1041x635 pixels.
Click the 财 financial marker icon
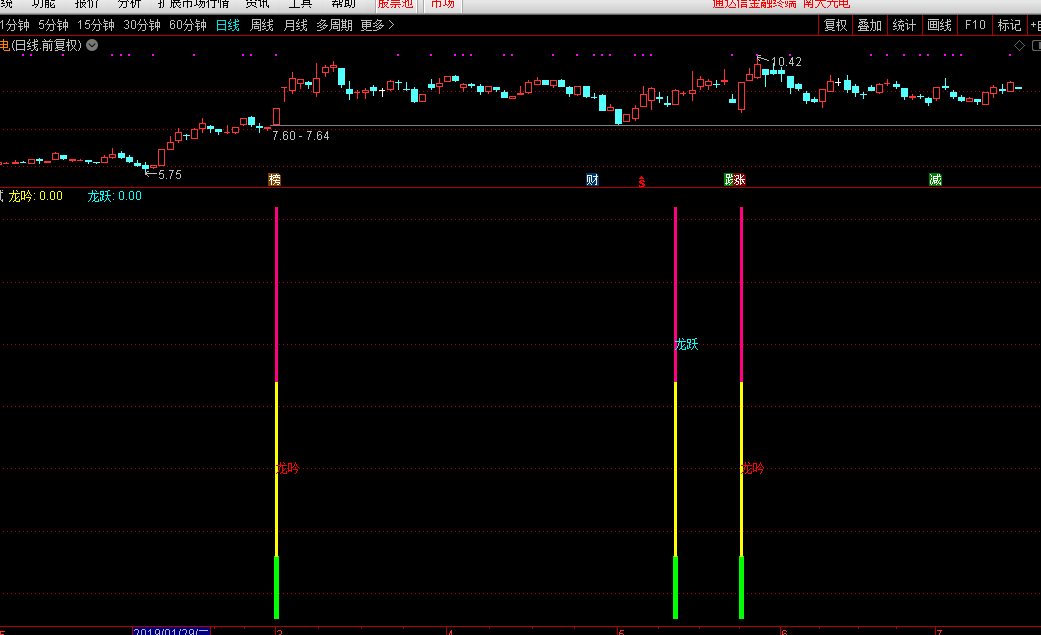click(592, 180)
